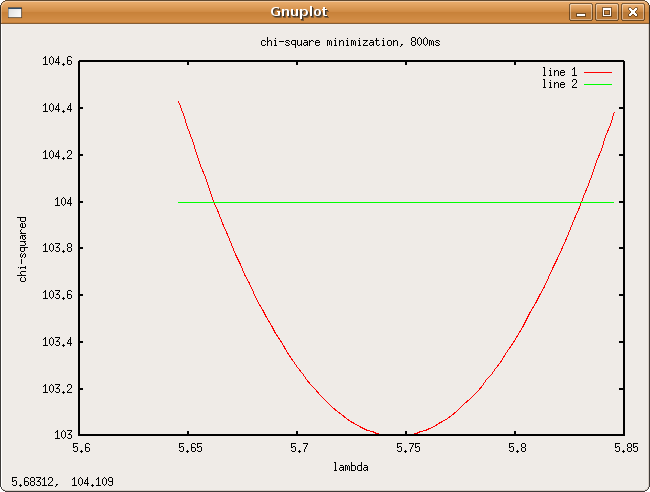Click the 'chi-squared' y-axis label
The width and height of the screenshot is (650, 492).
[23, 247]
